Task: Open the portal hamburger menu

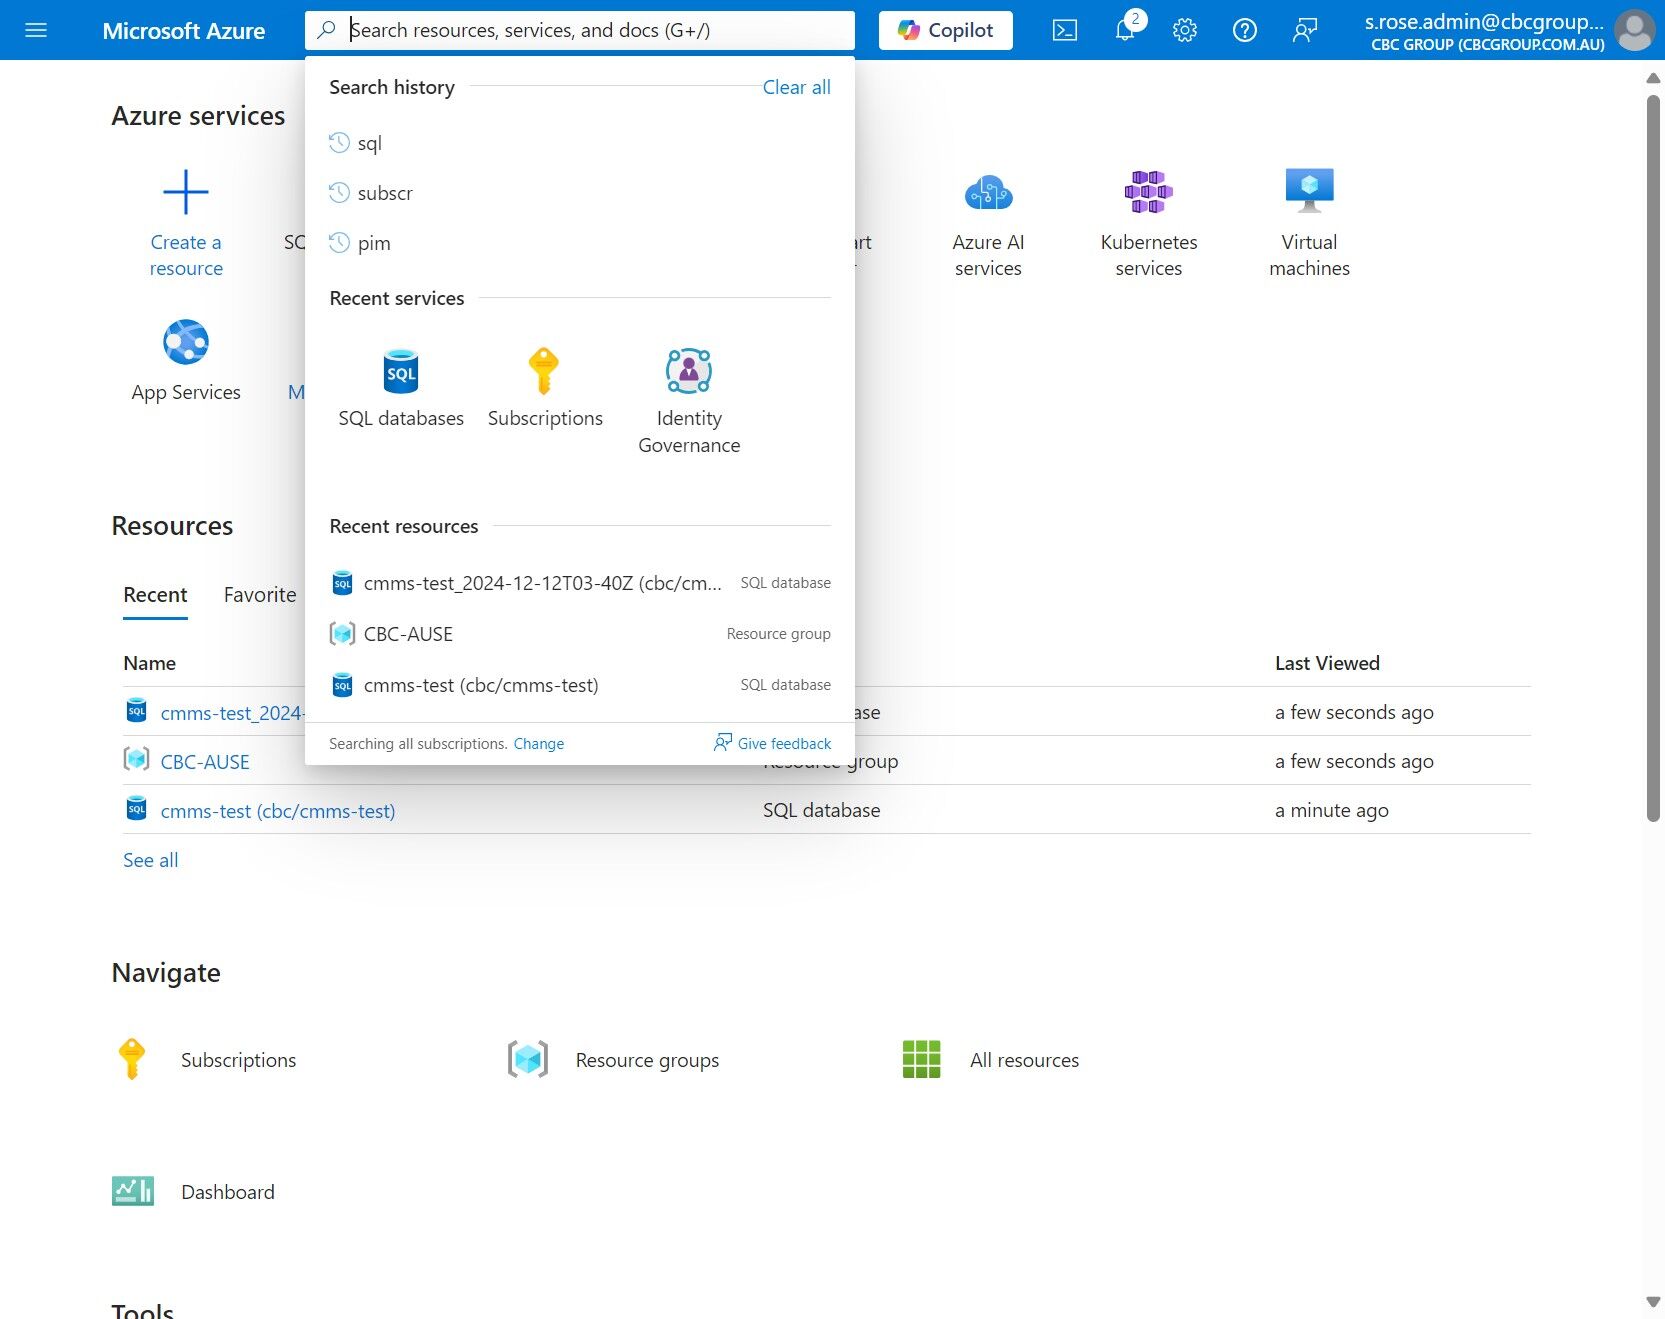Action: coord(36,30)
